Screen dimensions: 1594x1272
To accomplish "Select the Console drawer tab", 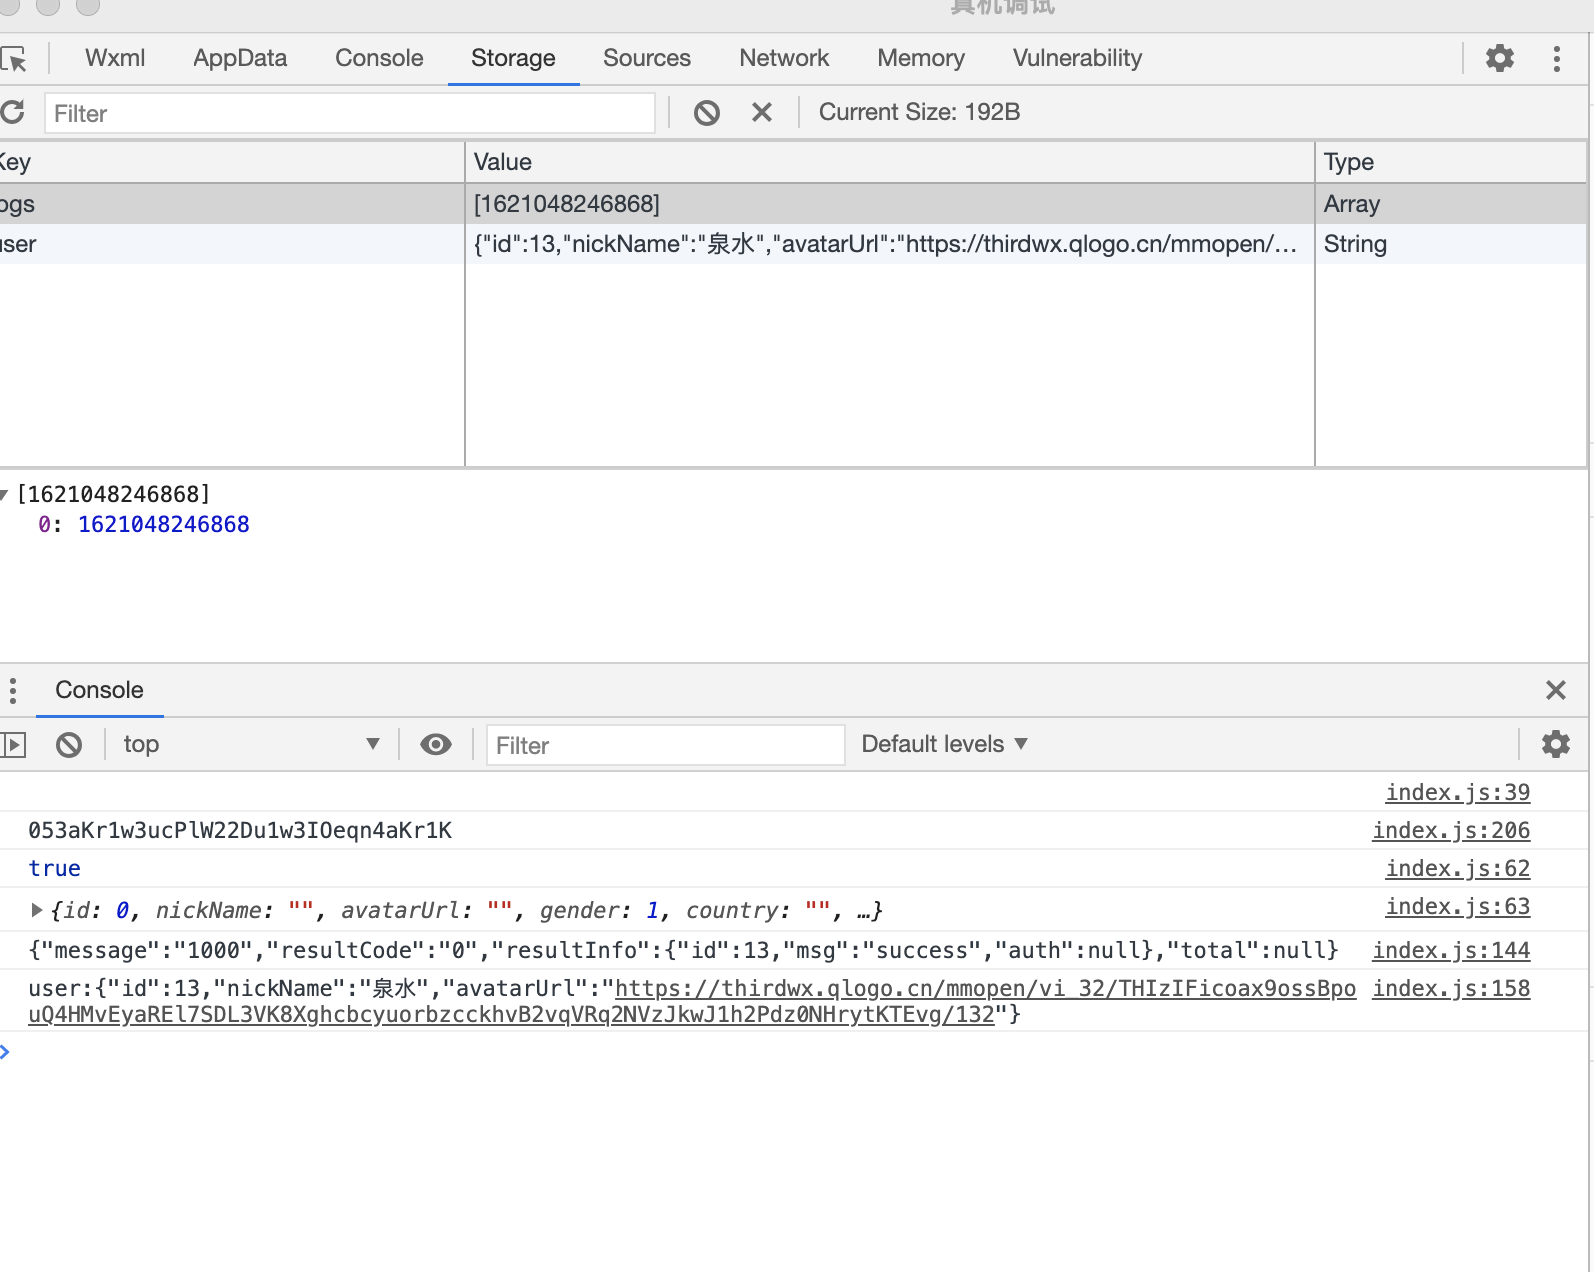I will click(99, 690).
